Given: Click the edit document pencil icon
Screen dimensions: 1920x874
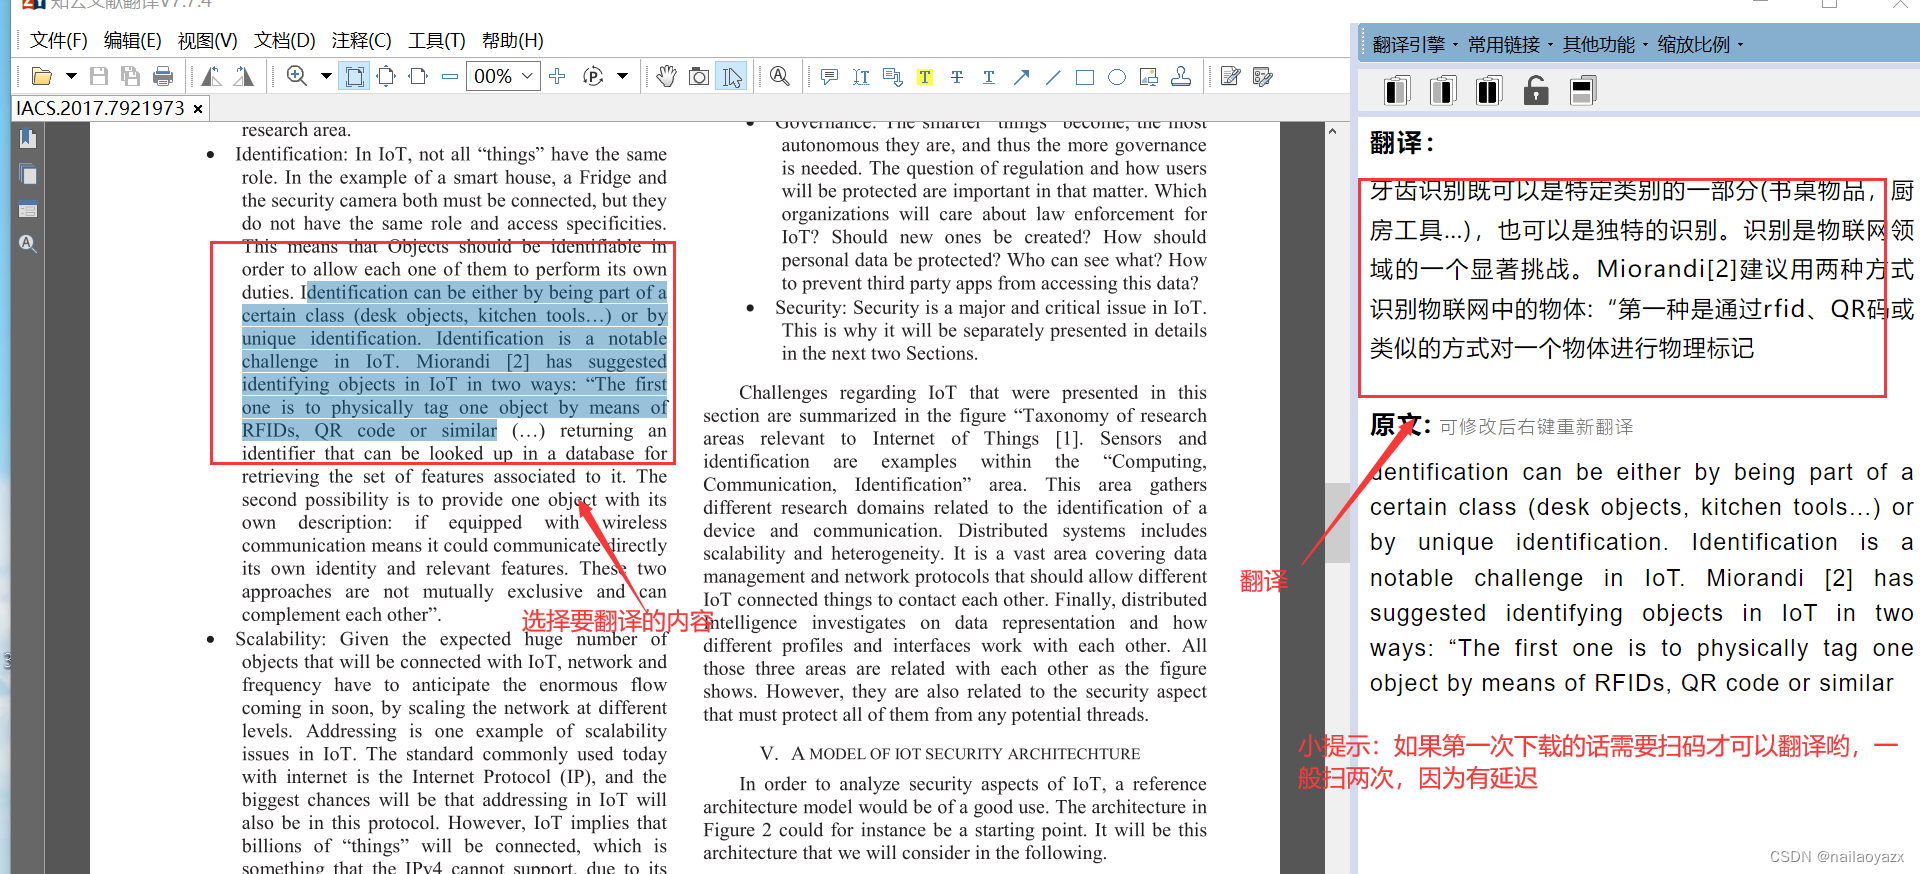Looking at the screenshot, I should [1231, 76].
